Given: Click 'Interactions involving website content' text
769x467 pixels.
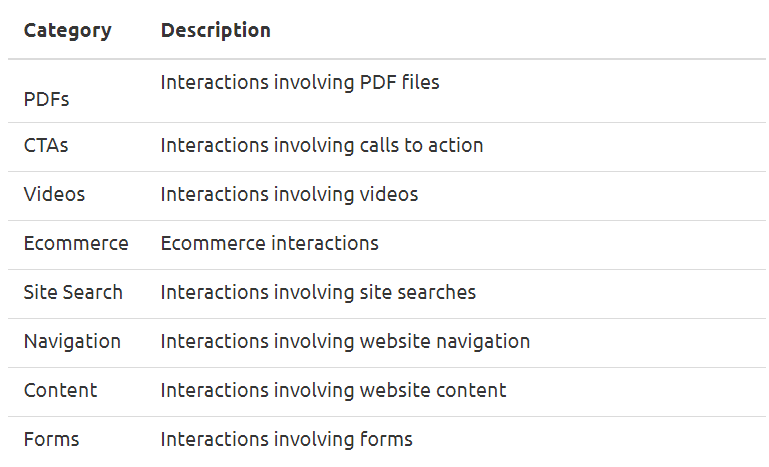Looking at the screenshot, I should coord(333,391).
